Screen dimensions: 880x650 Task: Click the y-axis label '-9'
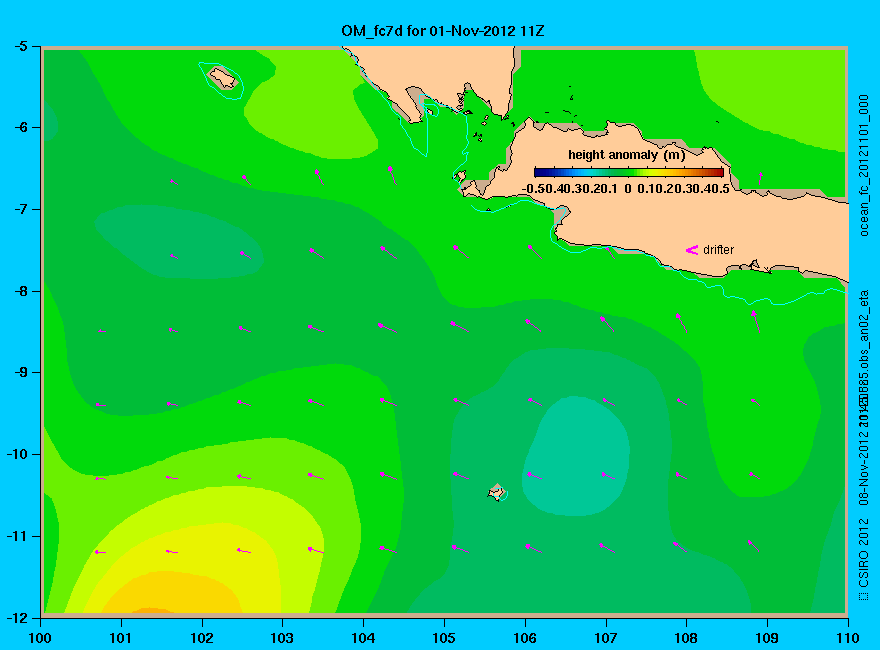[20, 372]
